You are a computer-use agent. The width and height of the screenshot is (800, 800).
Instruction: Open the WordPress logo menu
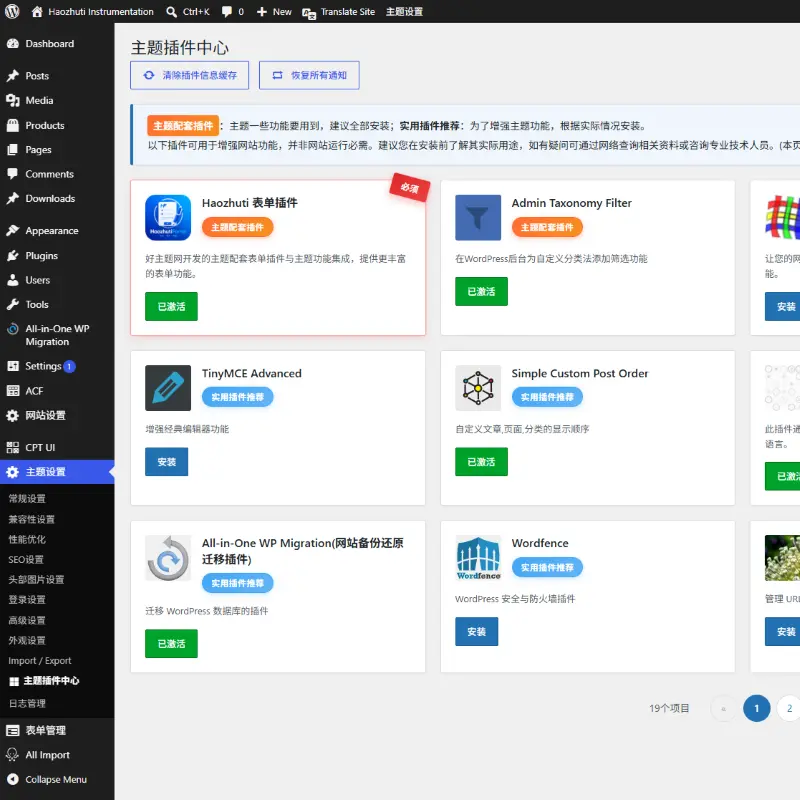12,11
